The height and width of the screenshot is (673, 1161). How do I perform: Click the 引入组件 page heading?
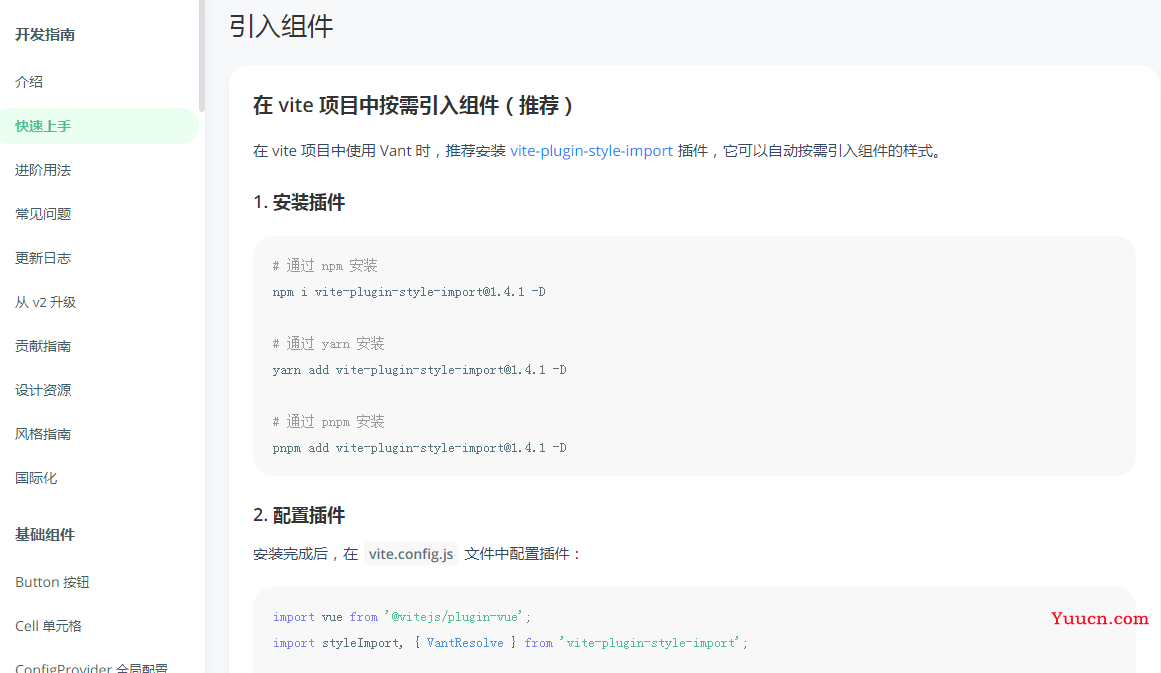[x=281, y=27]
